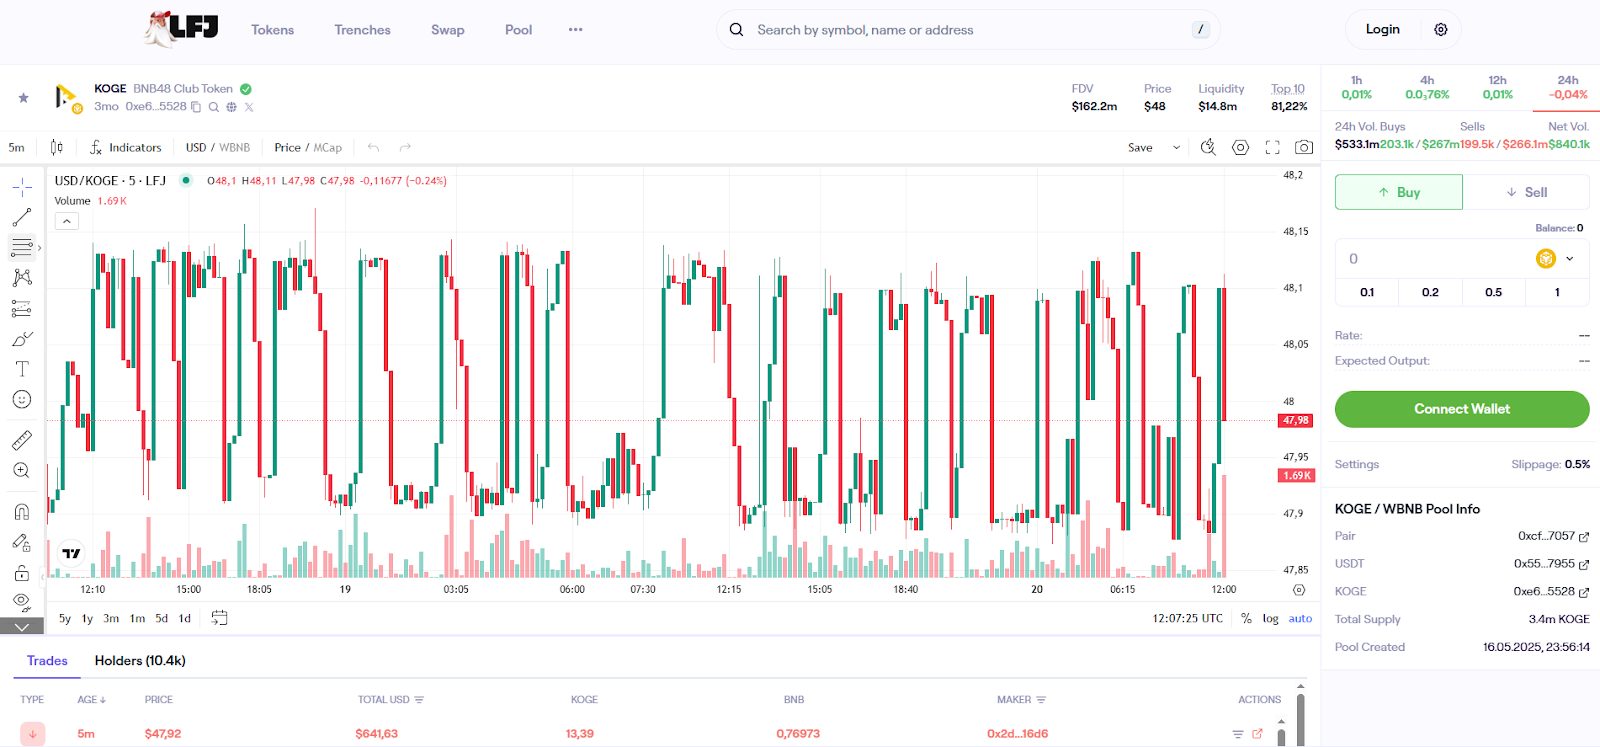
Task: Open the Indicators panel
Action: tap(126, 147)
